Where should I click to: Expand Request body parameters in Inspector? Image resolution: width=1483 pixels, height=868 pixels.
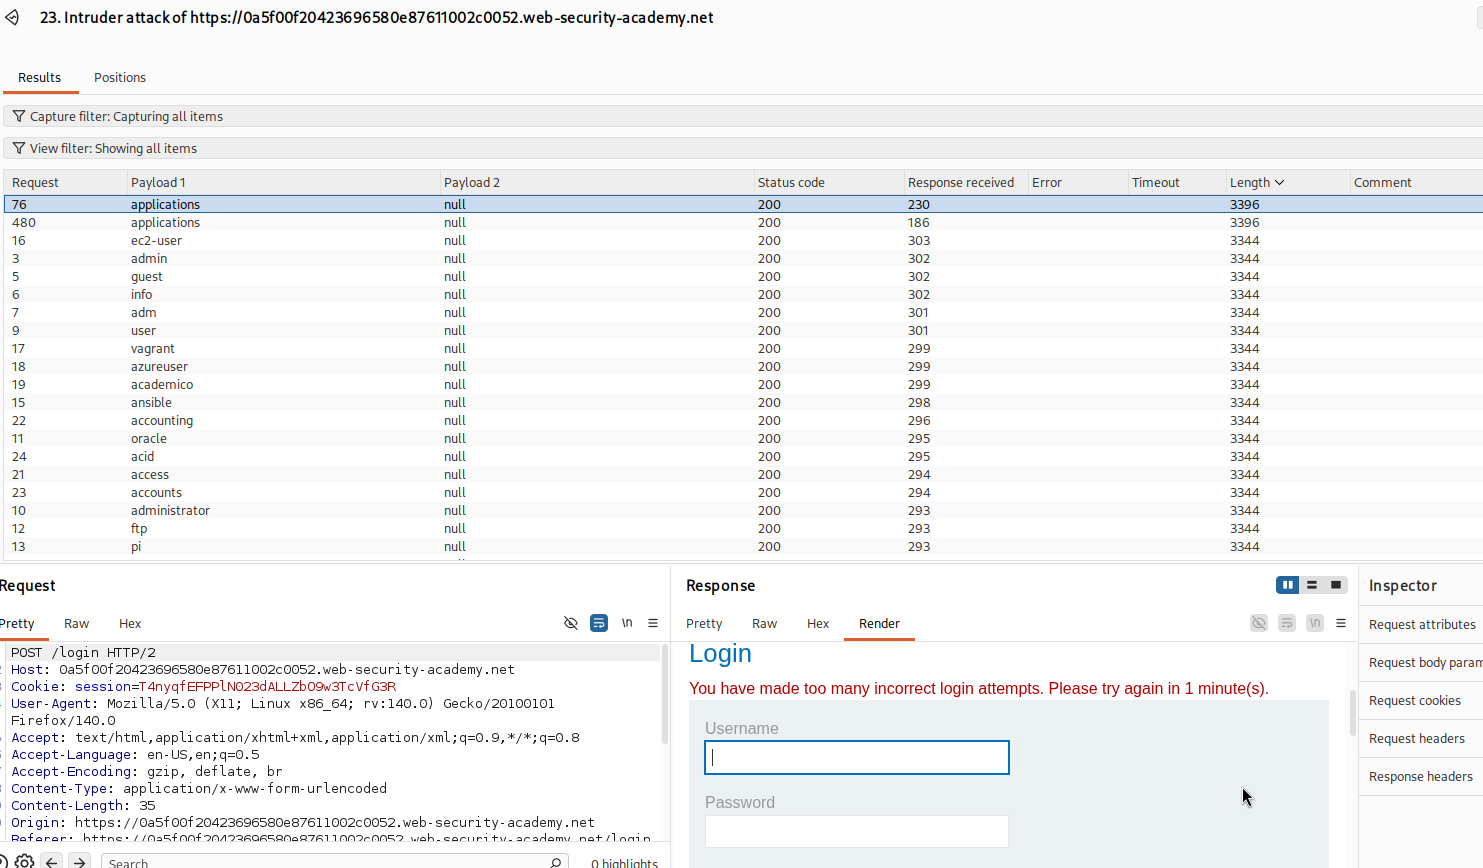click(x=1421, y=662)
